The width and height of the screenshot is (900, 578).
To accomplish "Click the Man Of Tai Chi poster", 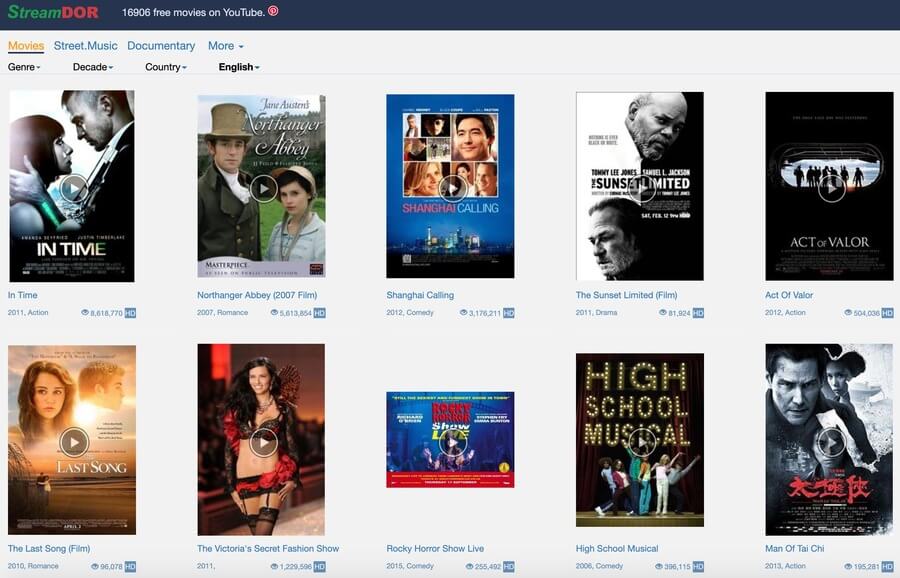I will tap(829, 440).
